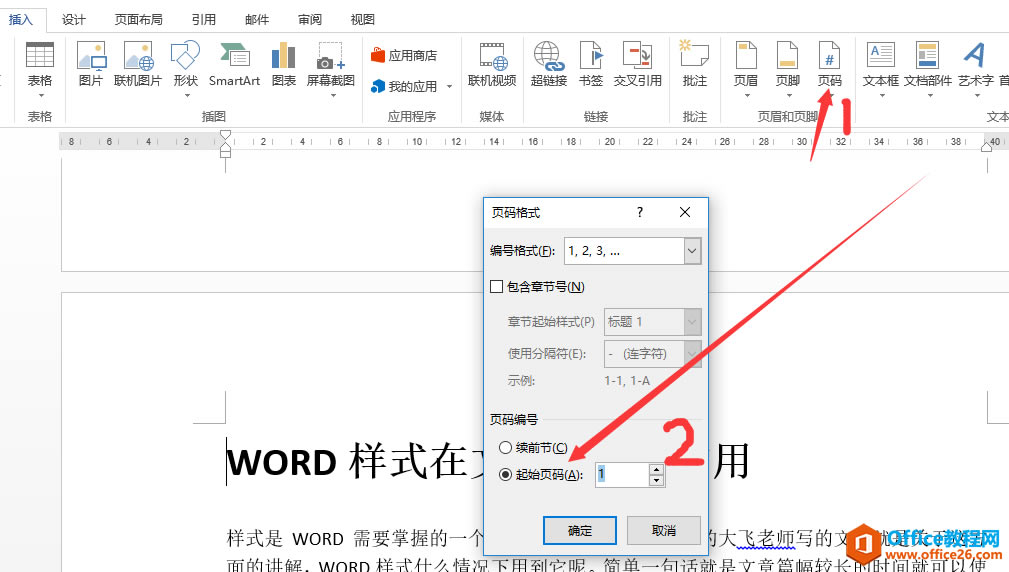
Task: Insert Online Video (联机视频)
Action: coord(492,64)
